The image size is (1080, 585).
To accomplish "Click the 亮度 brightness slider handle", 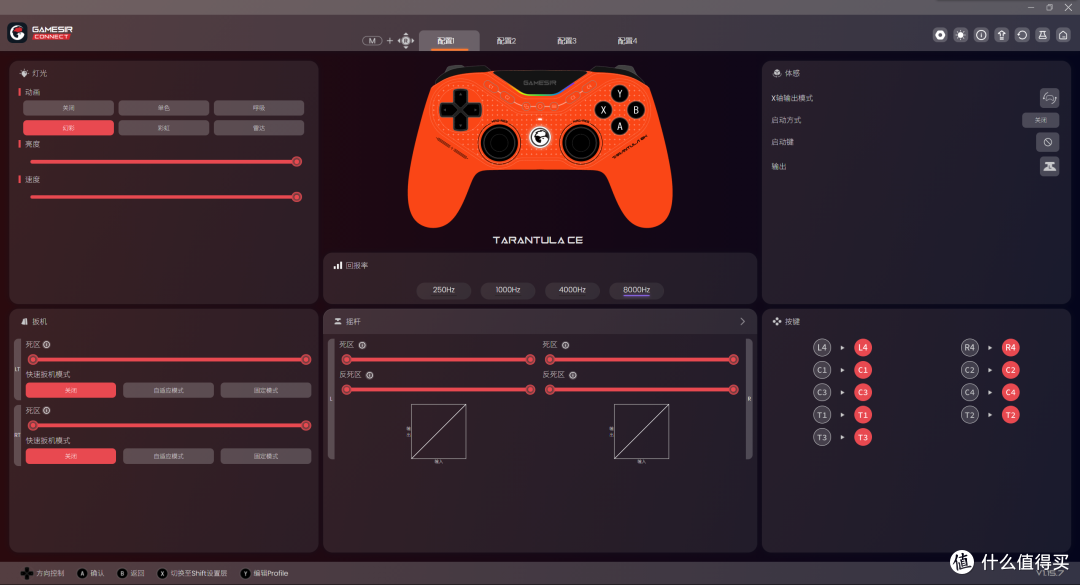I will coord(297,162).
